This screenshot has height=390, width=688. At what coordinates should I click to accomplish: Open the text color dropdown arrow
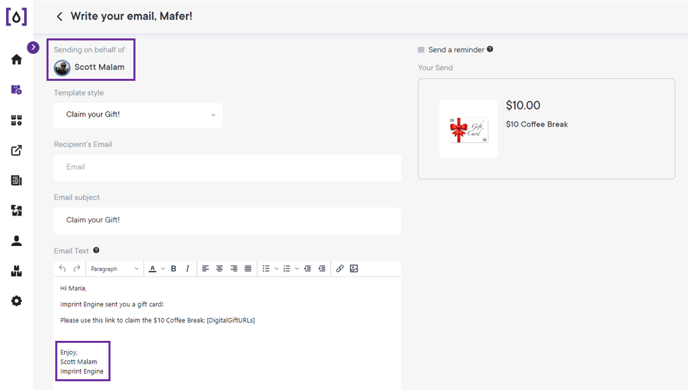[163, 268]
